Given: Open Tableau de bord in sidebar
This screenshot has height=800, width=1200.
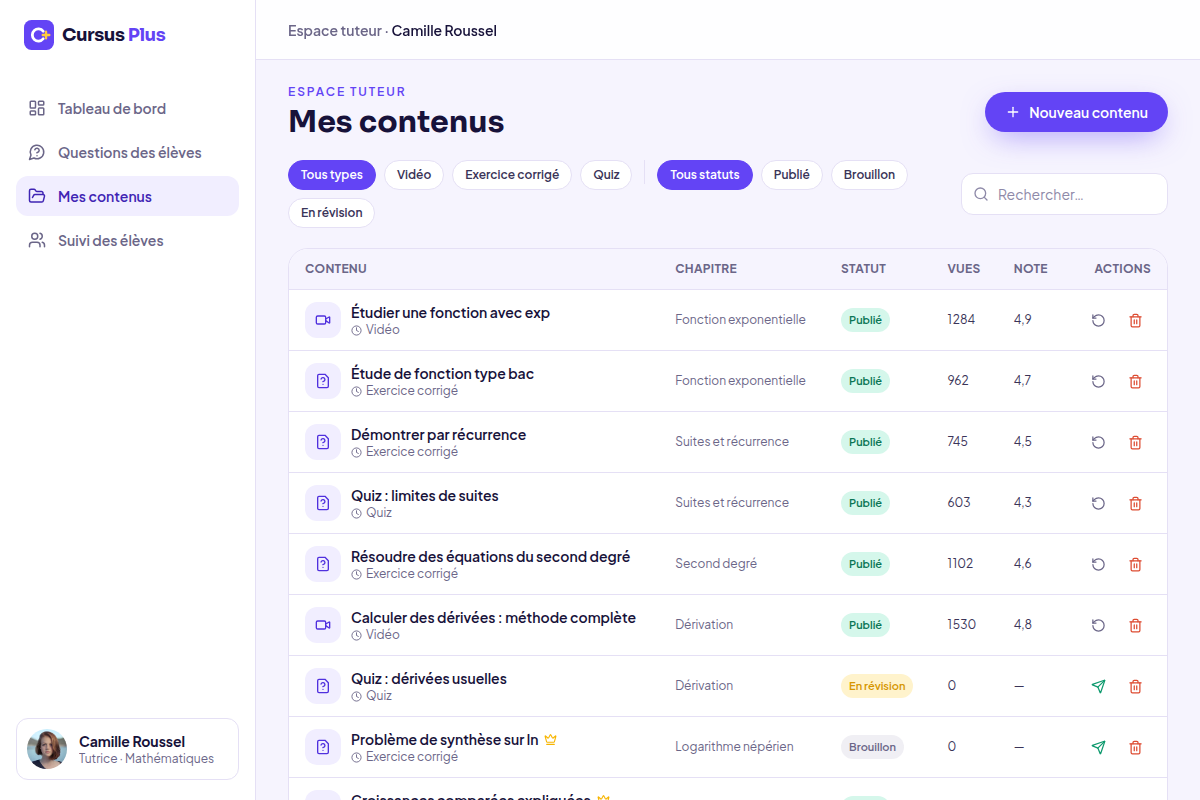Looking at the screenshot, I should [127, 108].
